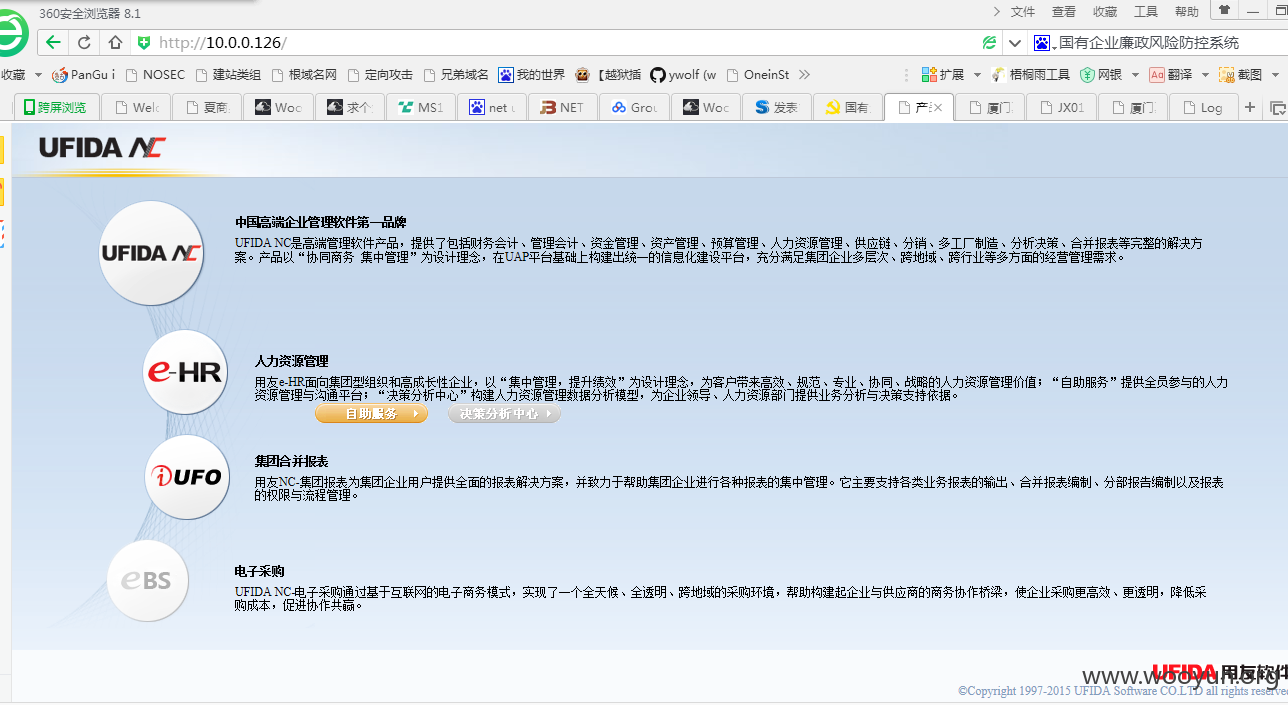The image size is (1288, 705).
Task: Open the 兄弟域名 bookmark
Action: (x=456, y=75)
